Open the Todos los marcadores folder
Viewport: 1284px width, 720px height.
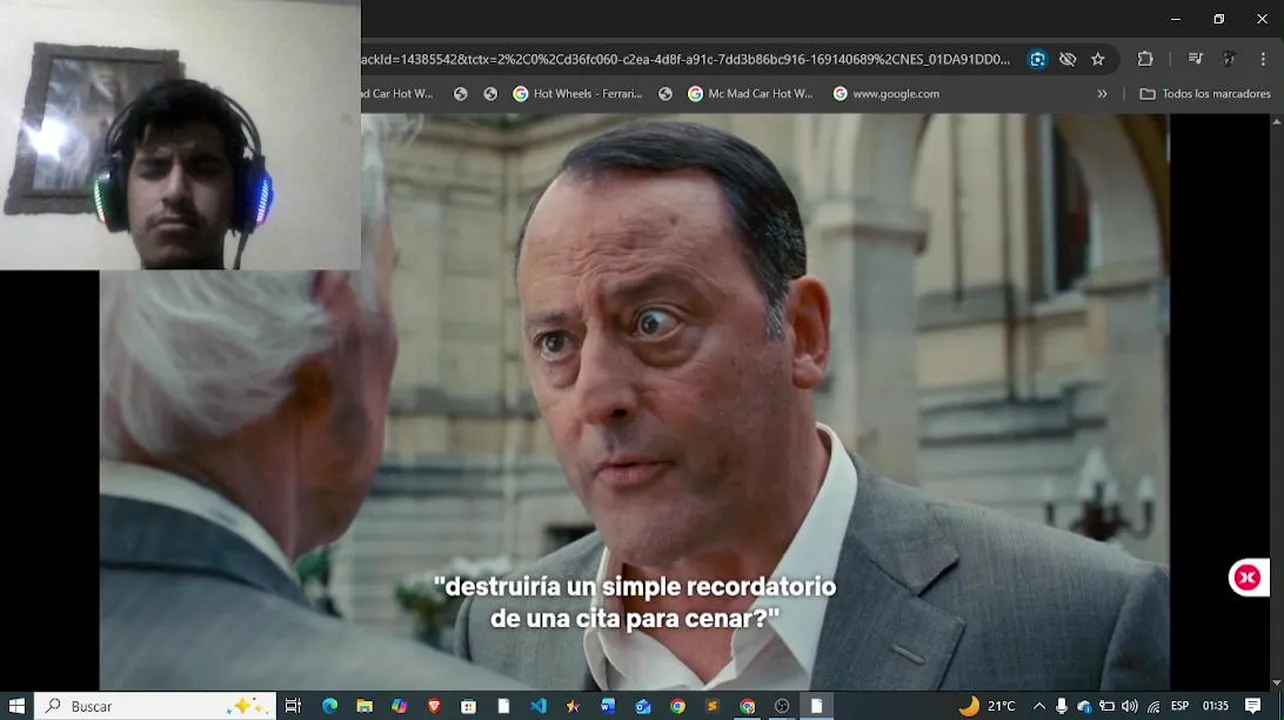(x=1206, y=94)
